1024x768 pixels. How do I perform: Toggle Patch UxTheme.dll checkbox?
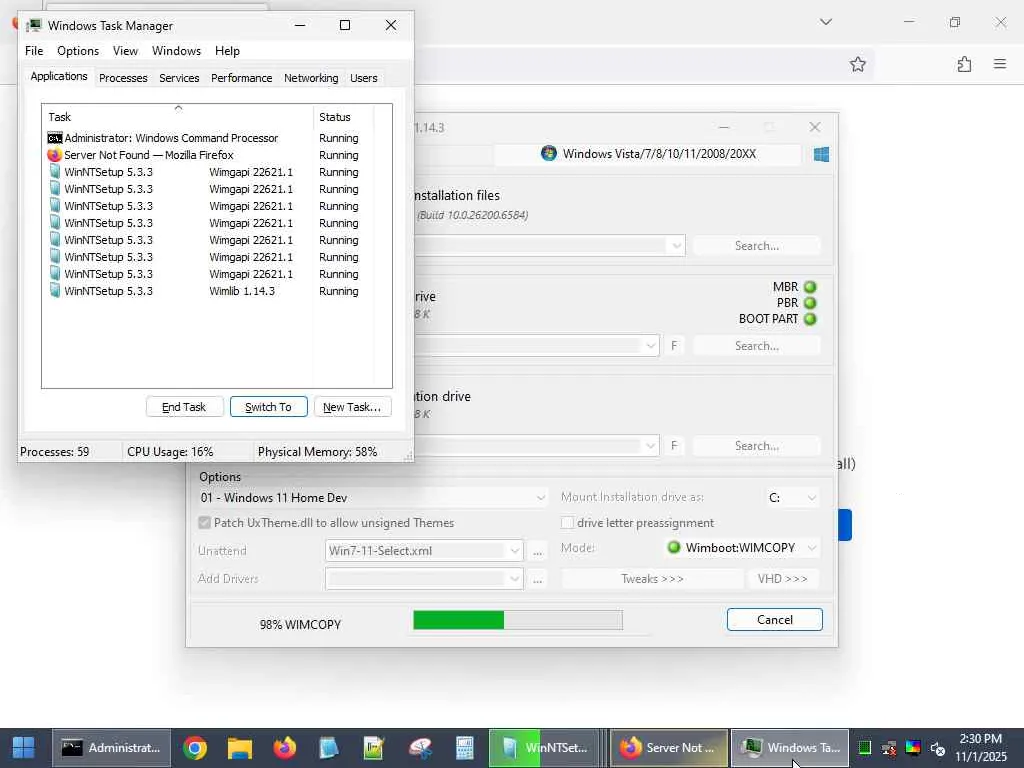click(204, 522)
